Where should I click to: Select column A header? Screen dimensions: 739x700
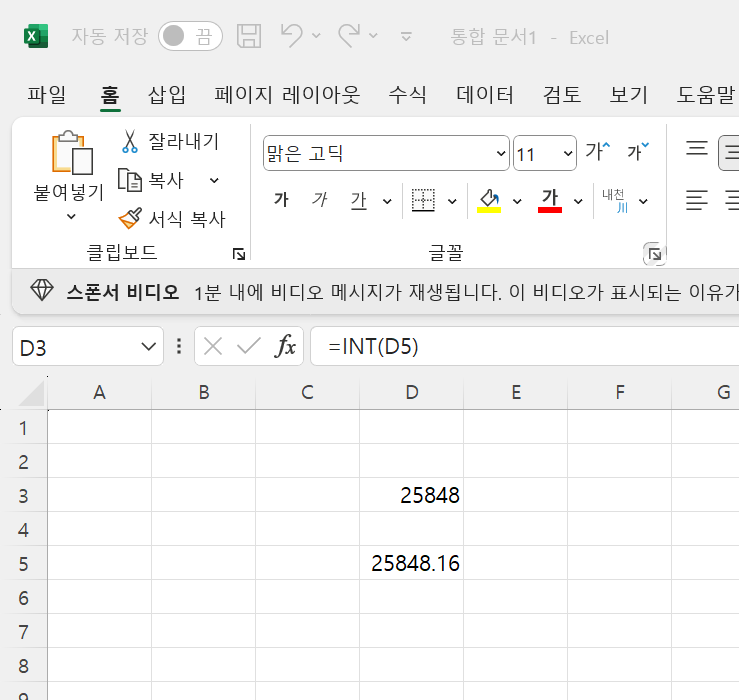coord(99,392)
